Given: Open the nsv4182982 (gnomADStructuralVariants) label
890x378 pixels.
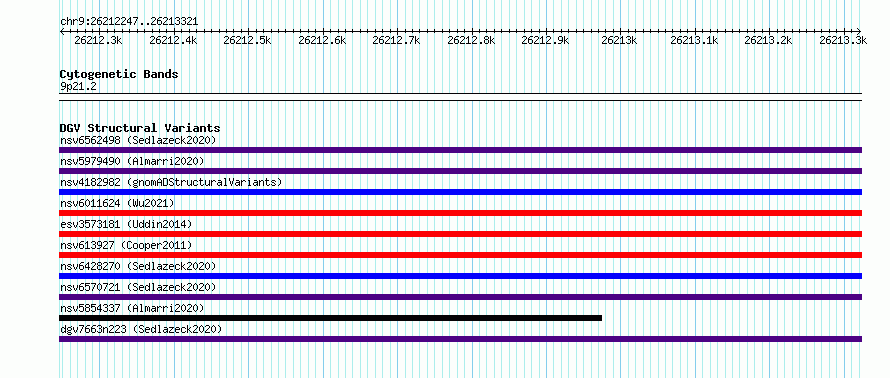Looking at the screenshot, I should 171,182.
